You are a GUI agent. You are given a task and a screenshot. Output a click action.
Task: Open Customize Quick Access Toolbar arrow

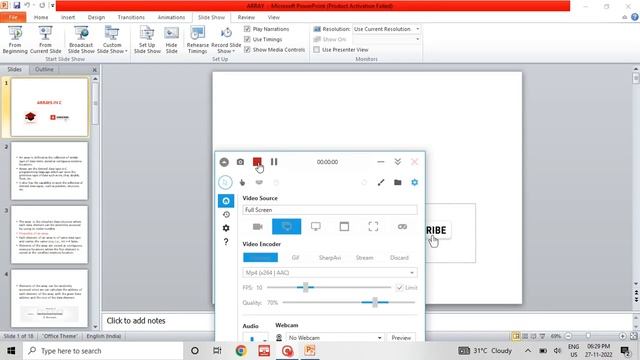point(53,6)
